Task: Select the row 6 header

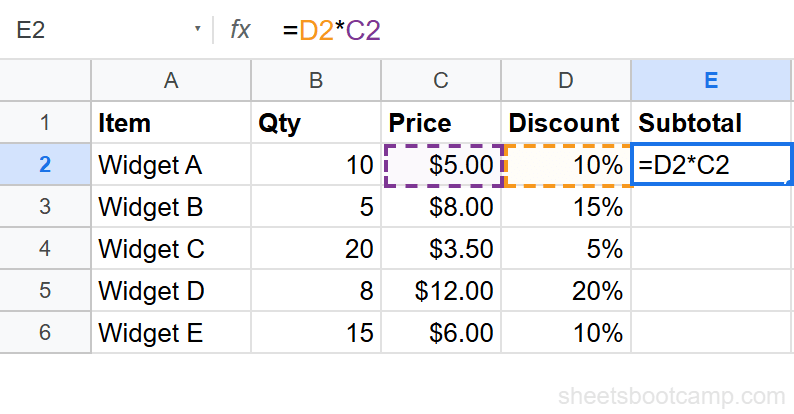Action: pyautogui.click(x=45, y=333)
